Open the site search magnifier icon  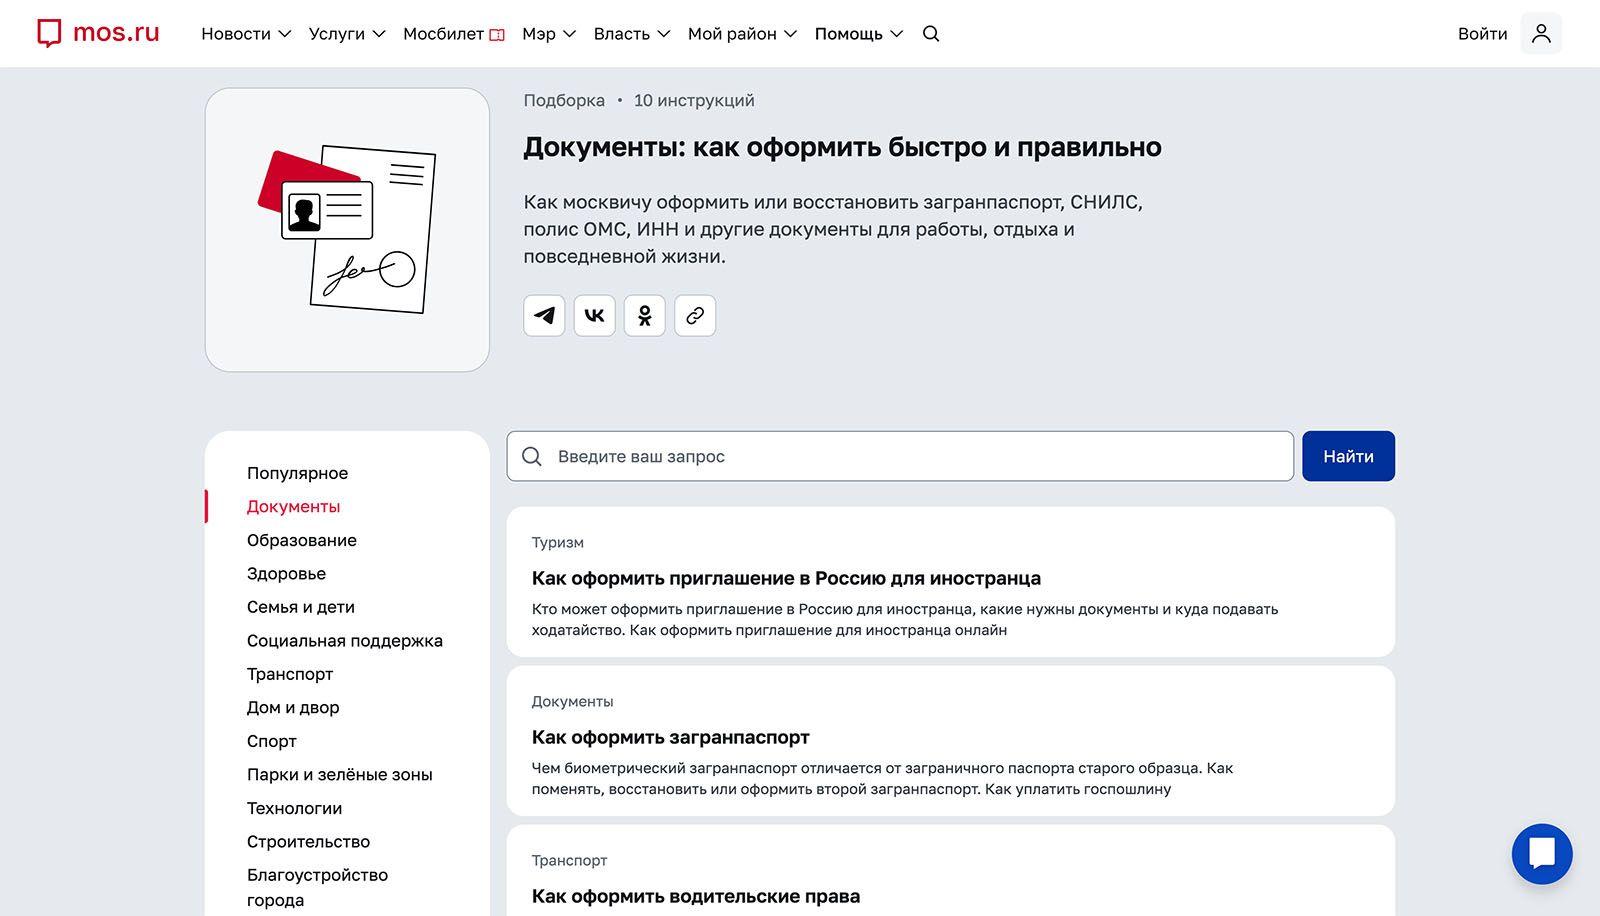tap(931, 34)
